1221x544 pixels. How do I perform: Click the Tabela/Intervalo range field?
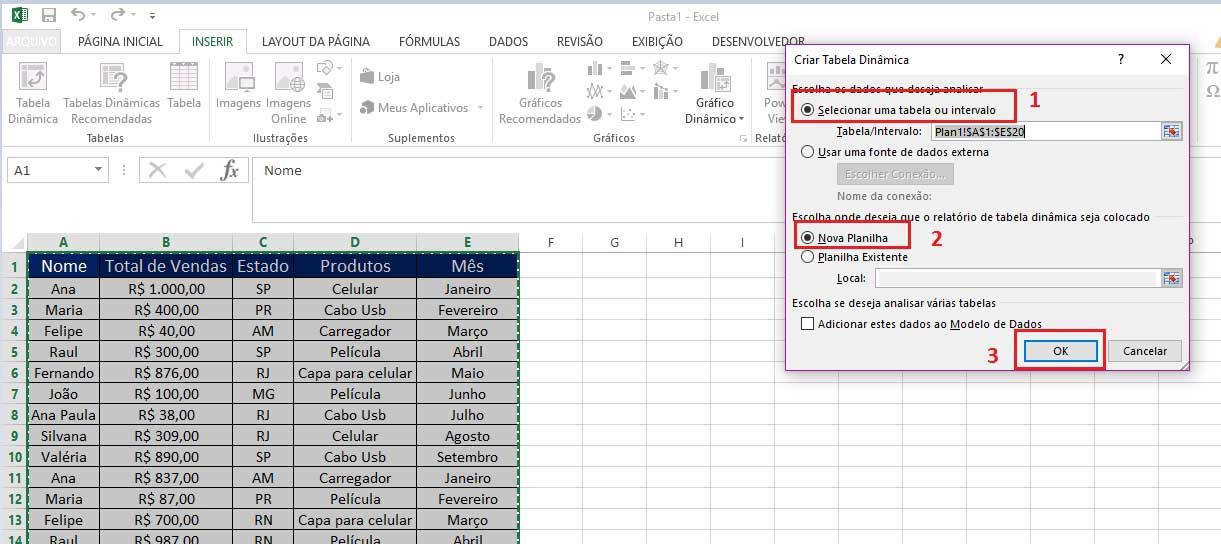click(1043, 131)
